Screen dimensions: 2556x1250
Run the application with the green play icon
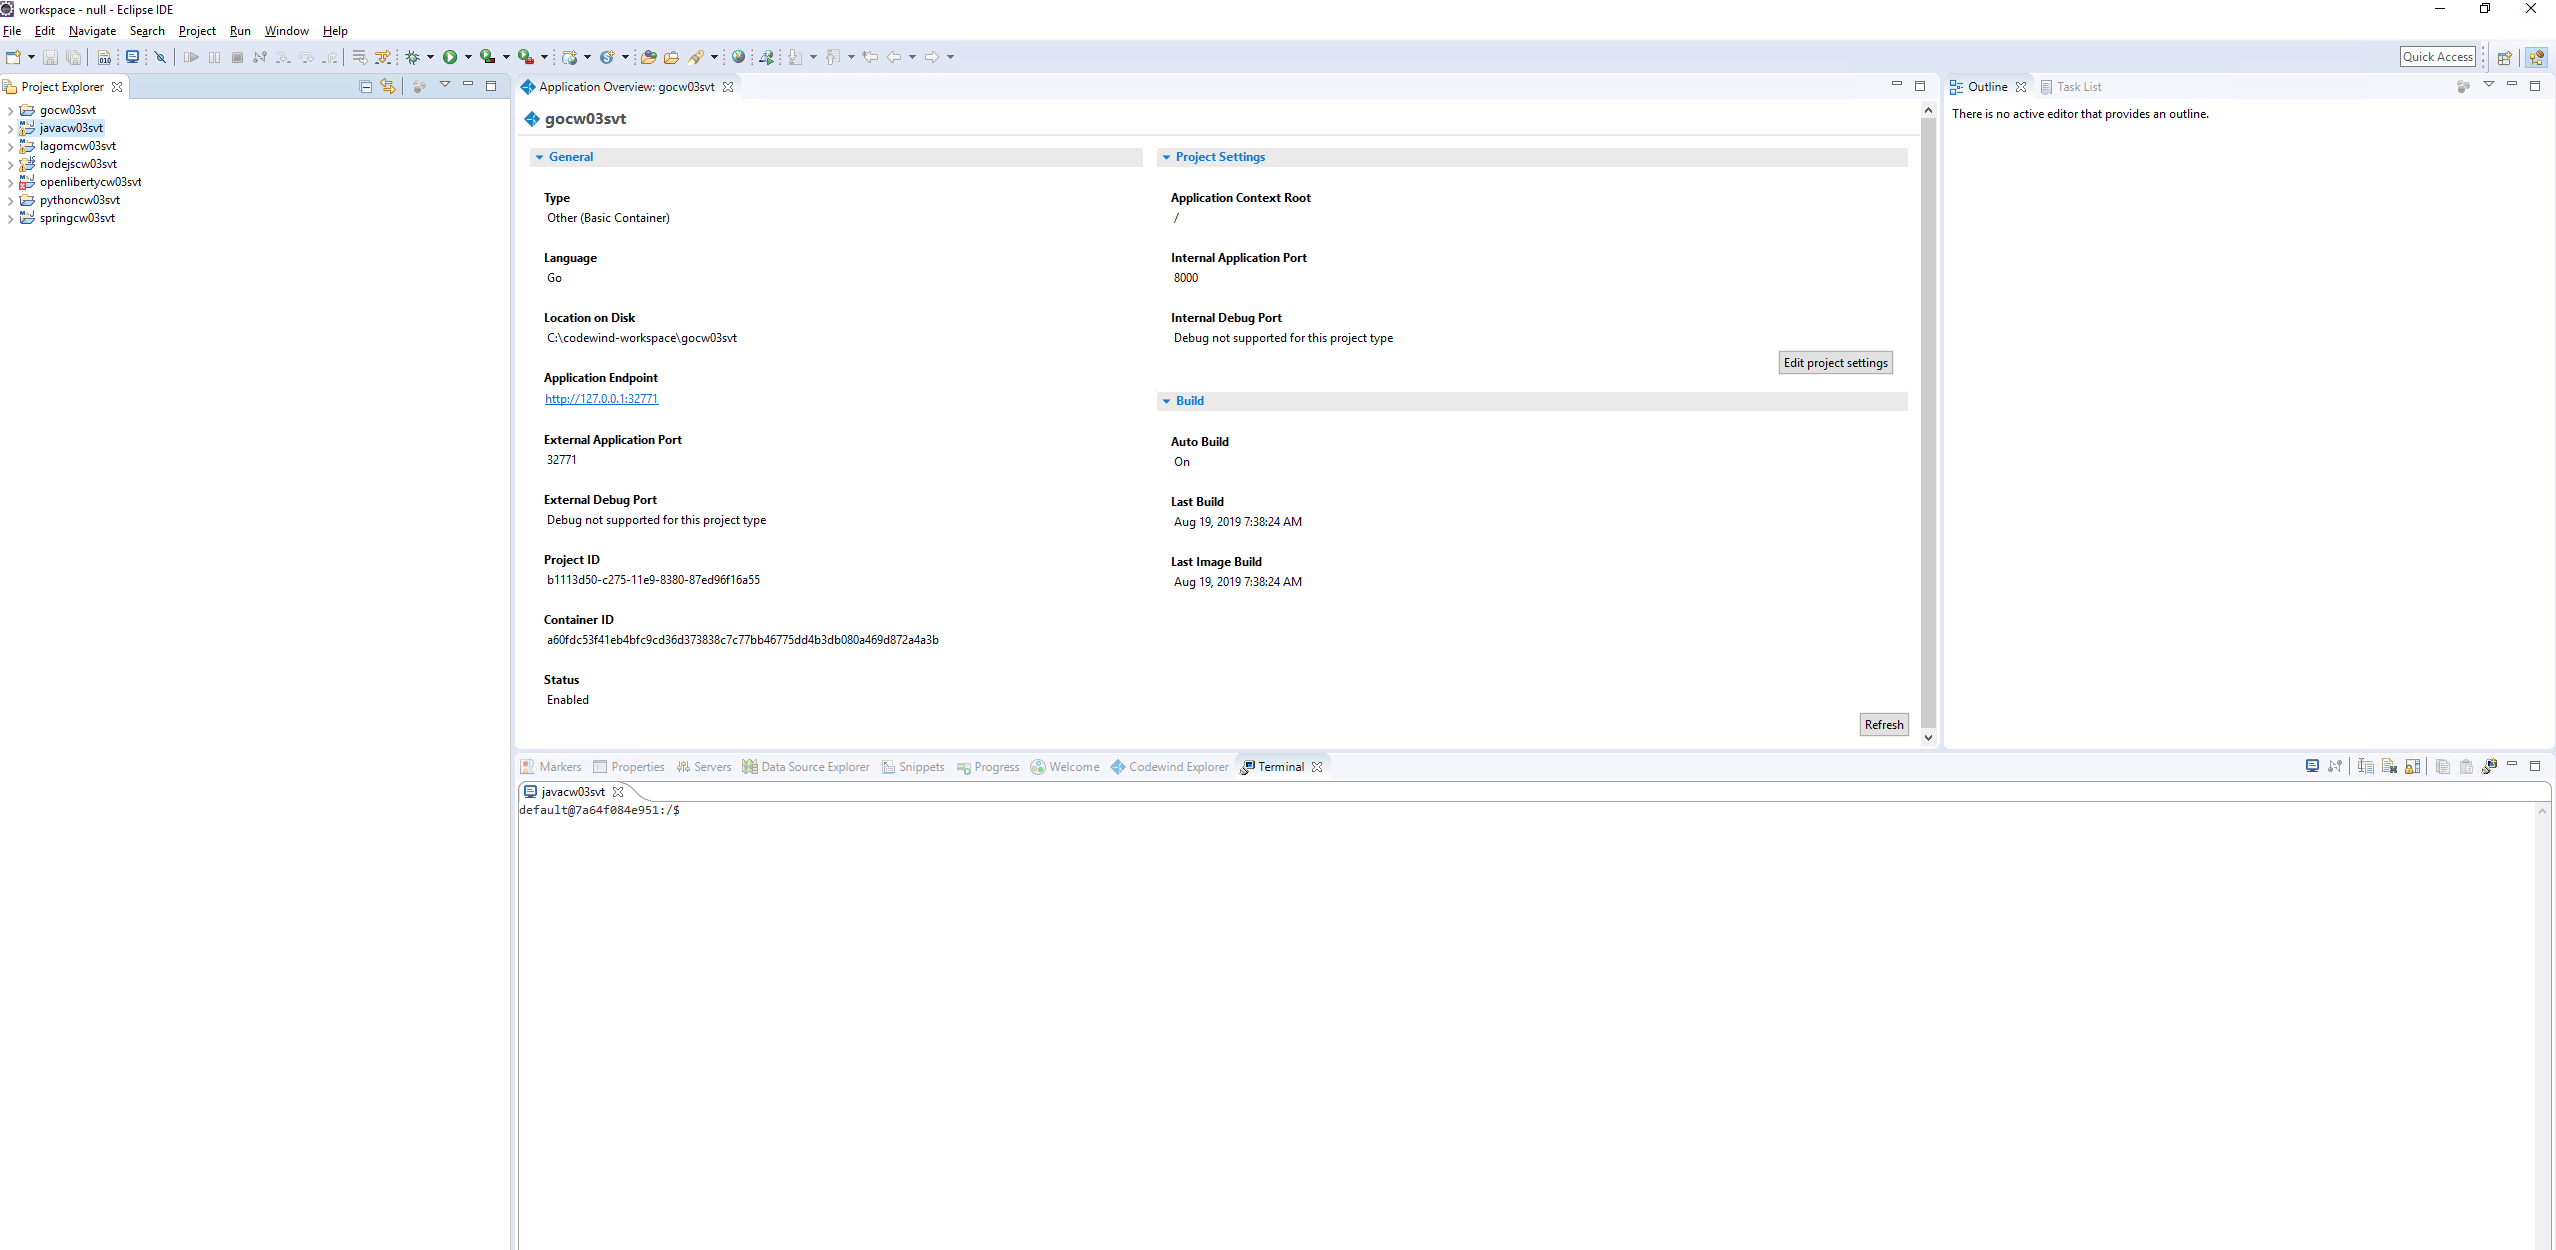(451, 57)
